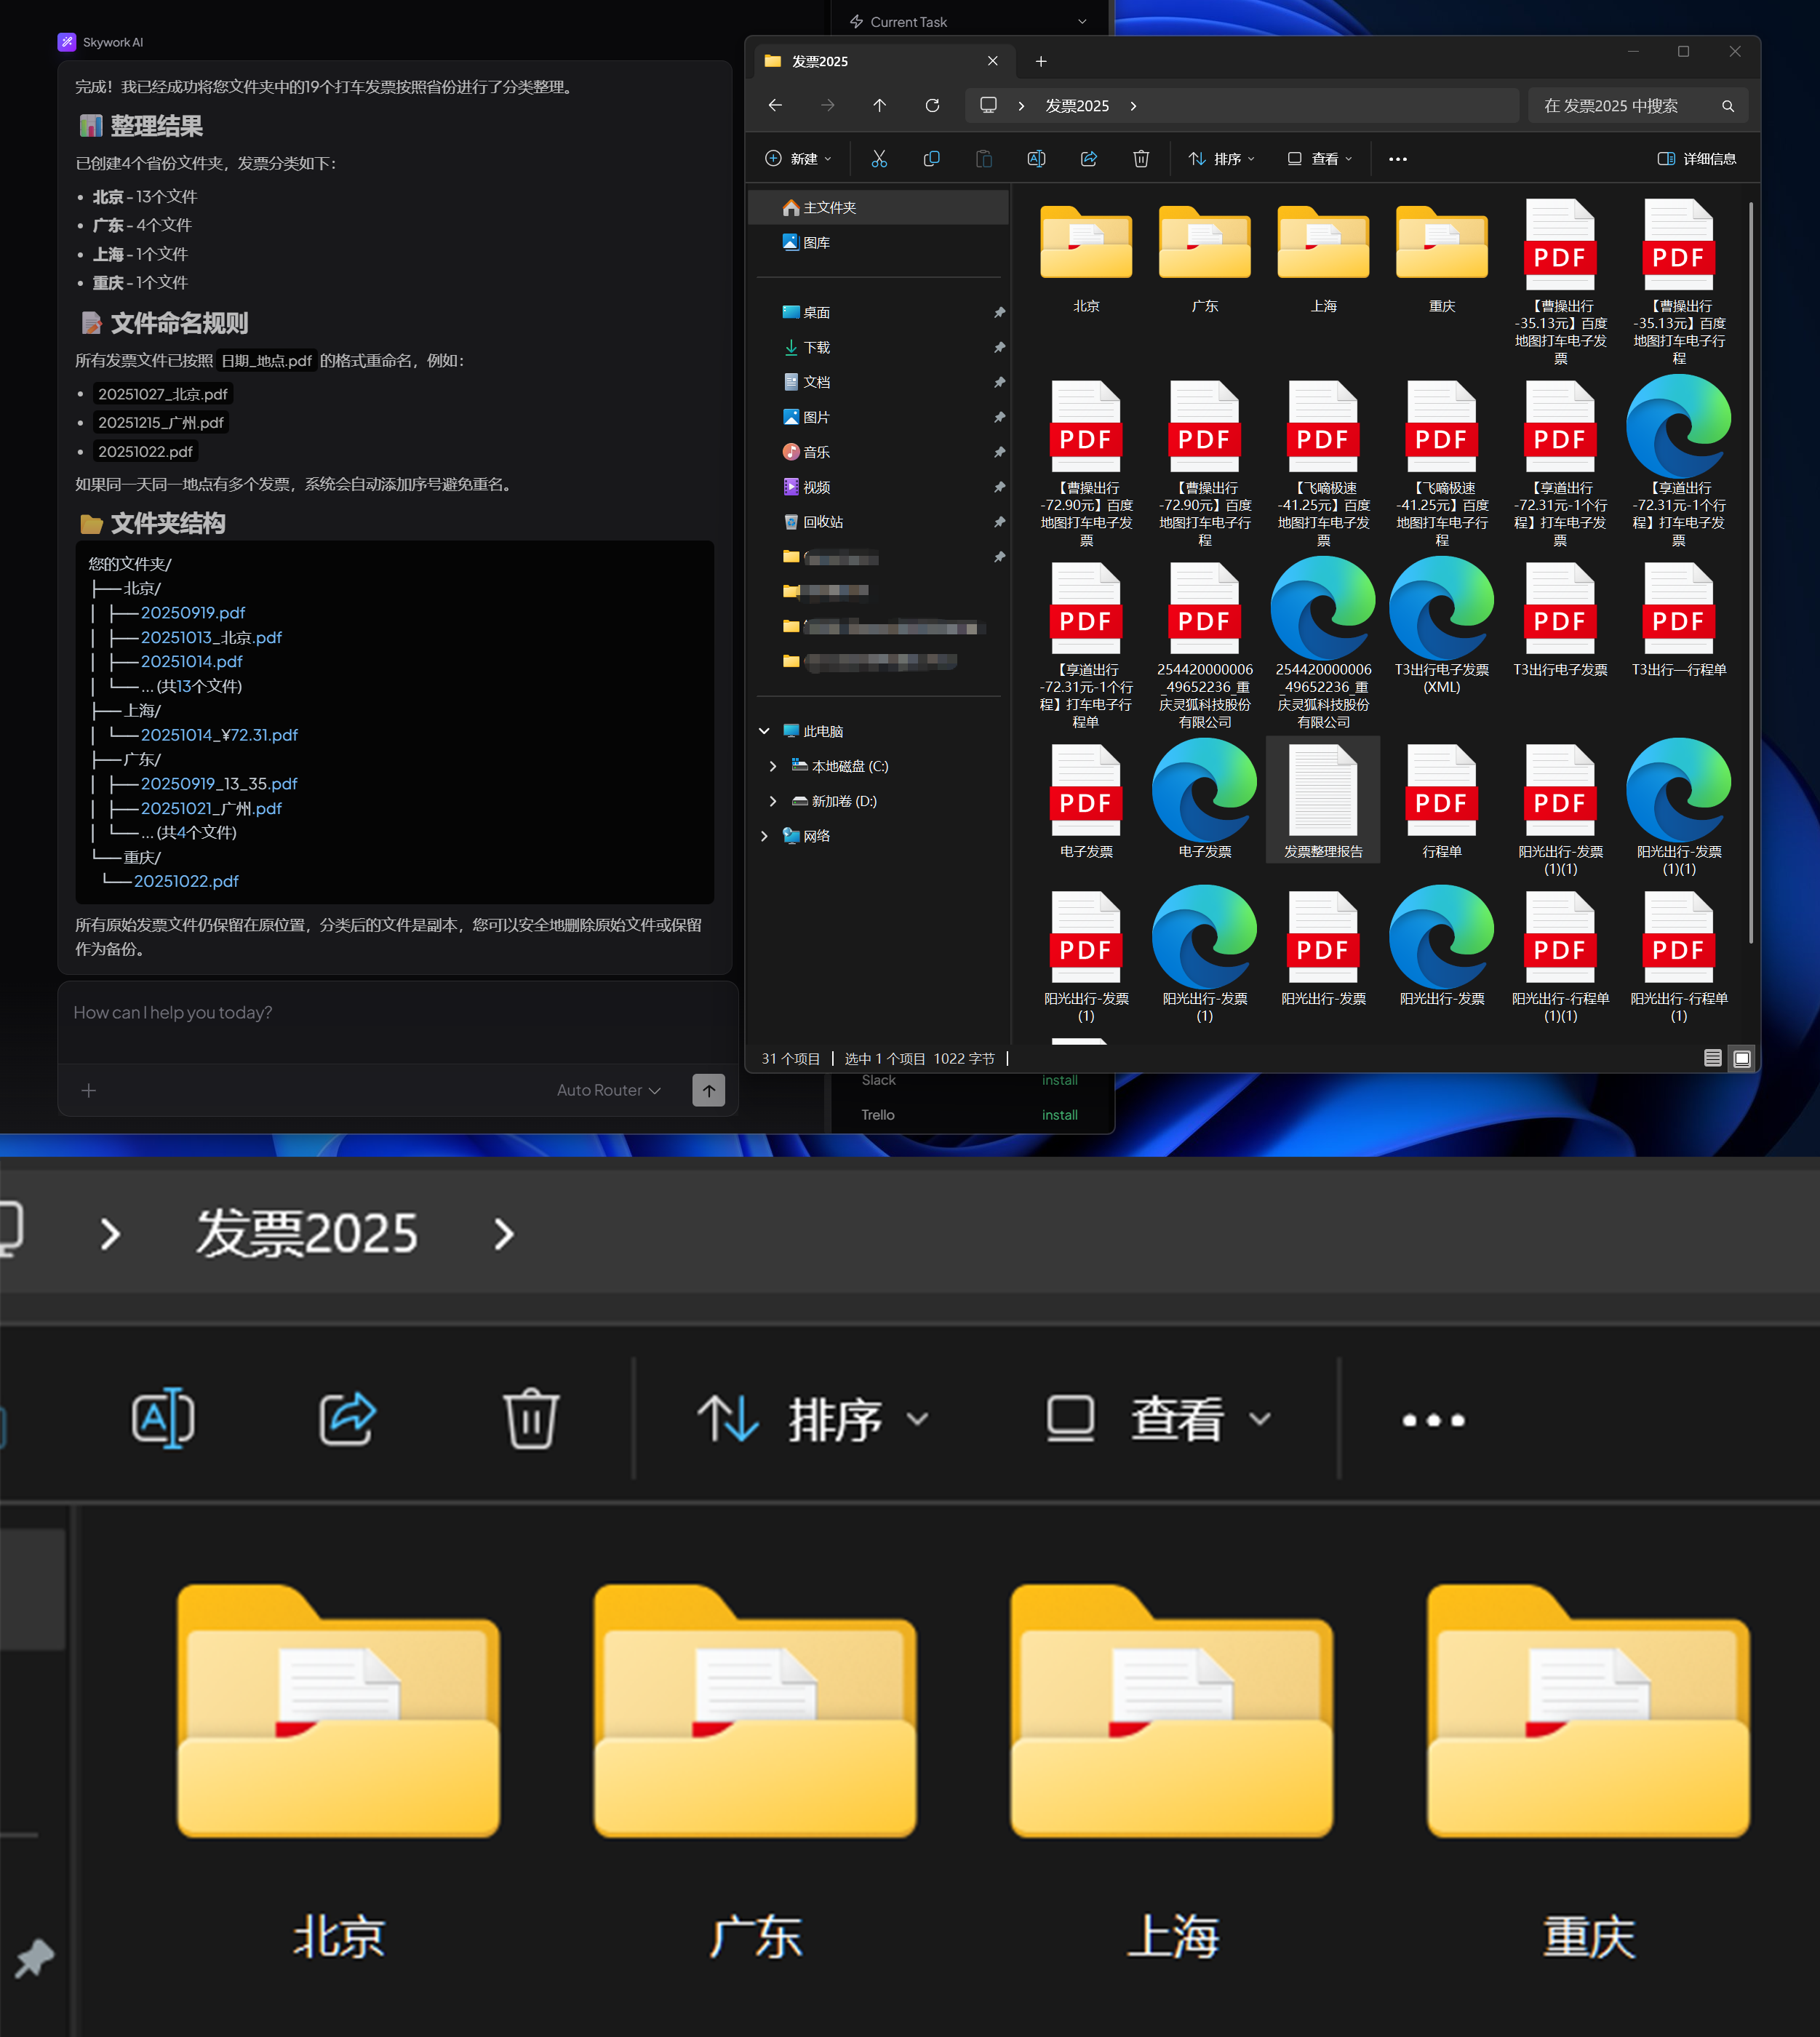The image size is (1820, 2037).
Task: Select the Rename icon in the toolbar
Action: click(1036, 158)
